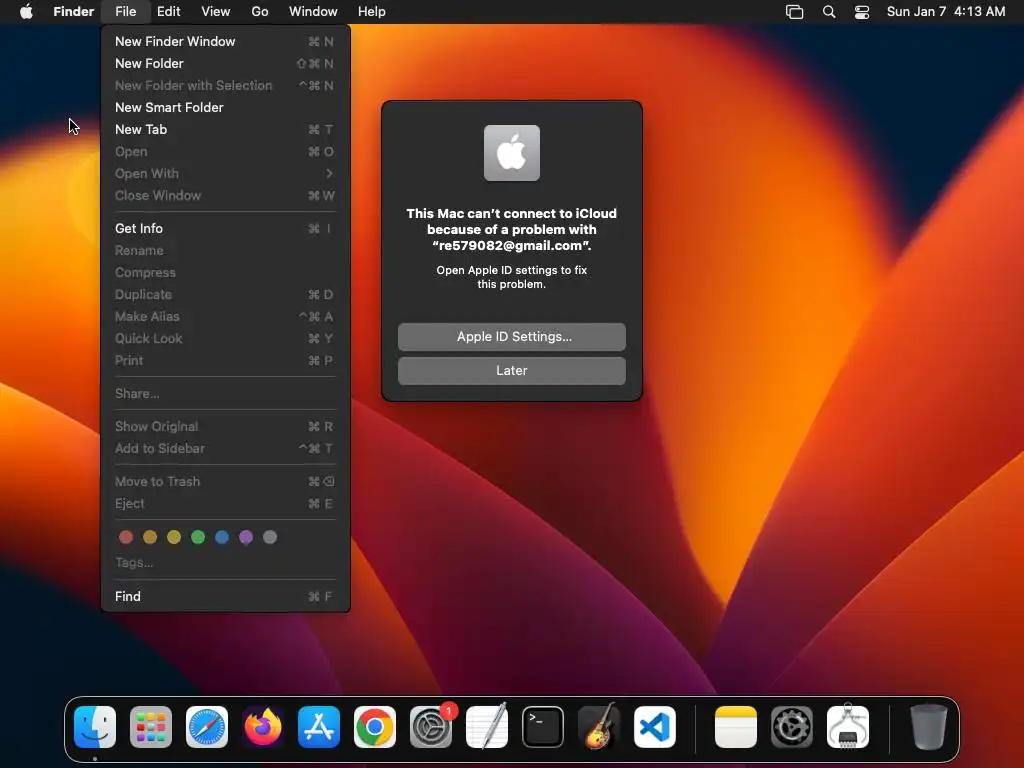Click the Tags… menu entry

pos(225,562)
